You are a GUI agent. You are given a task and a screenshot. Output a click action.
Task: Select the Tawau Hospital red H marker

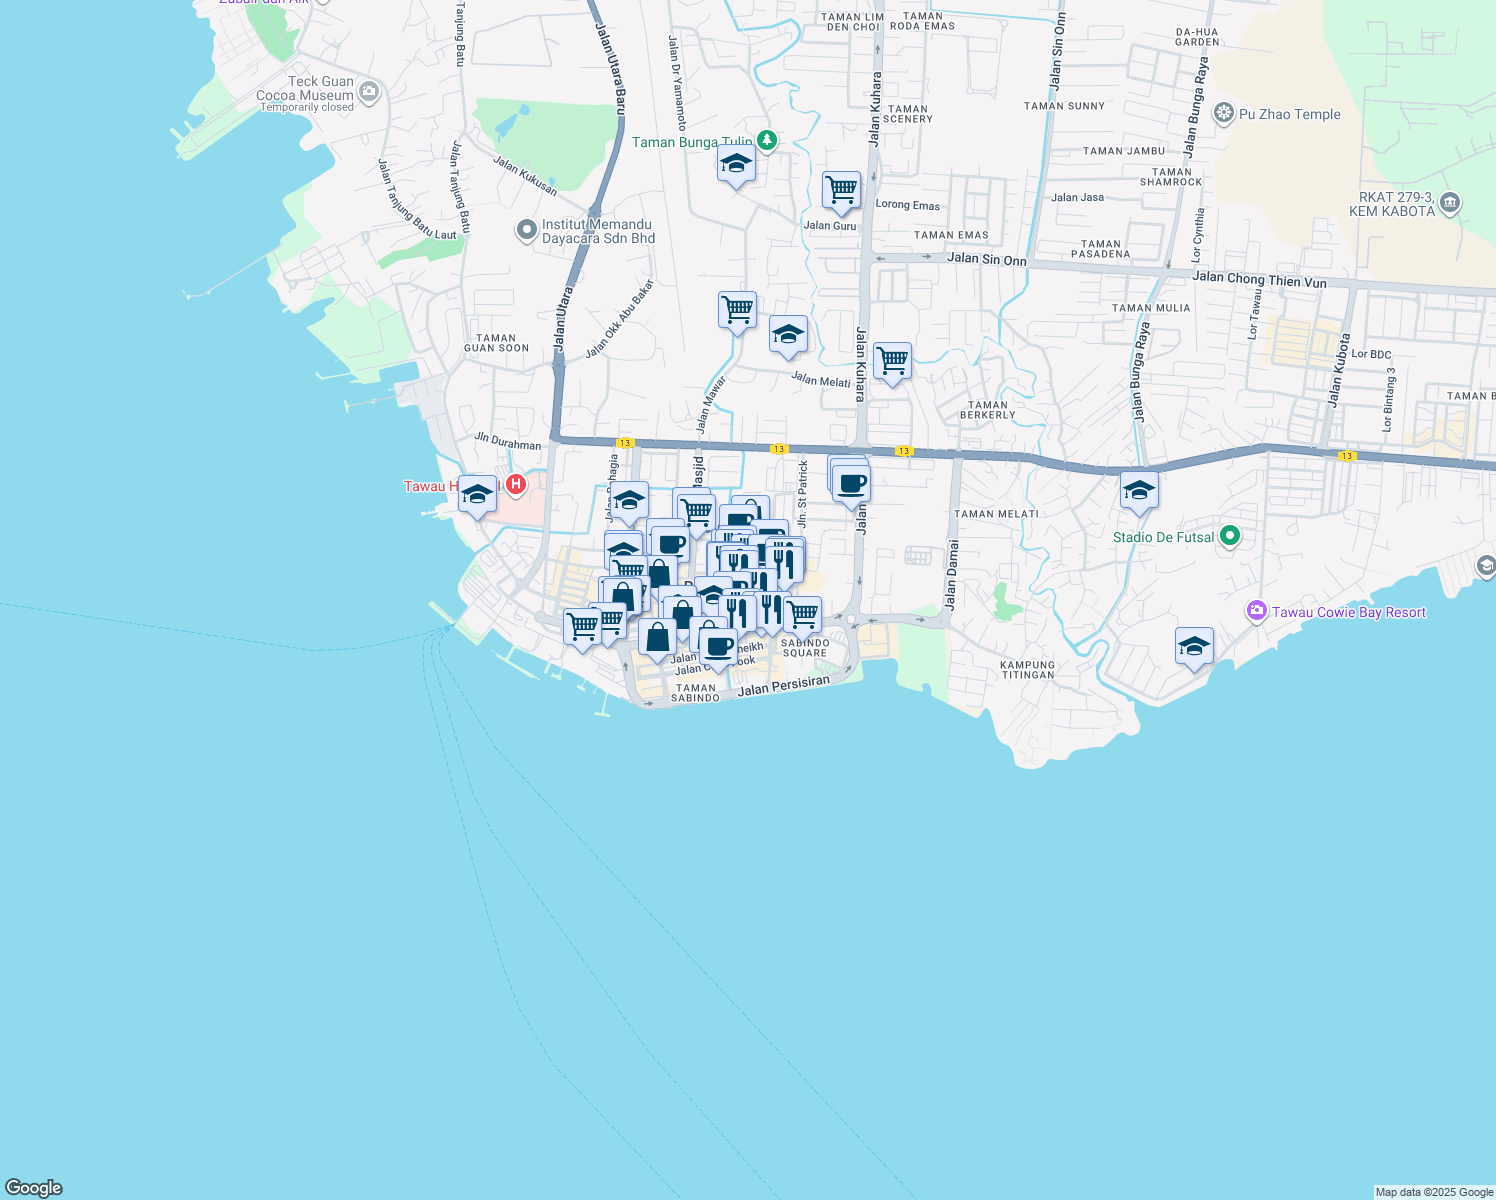(x=516, y=485)
